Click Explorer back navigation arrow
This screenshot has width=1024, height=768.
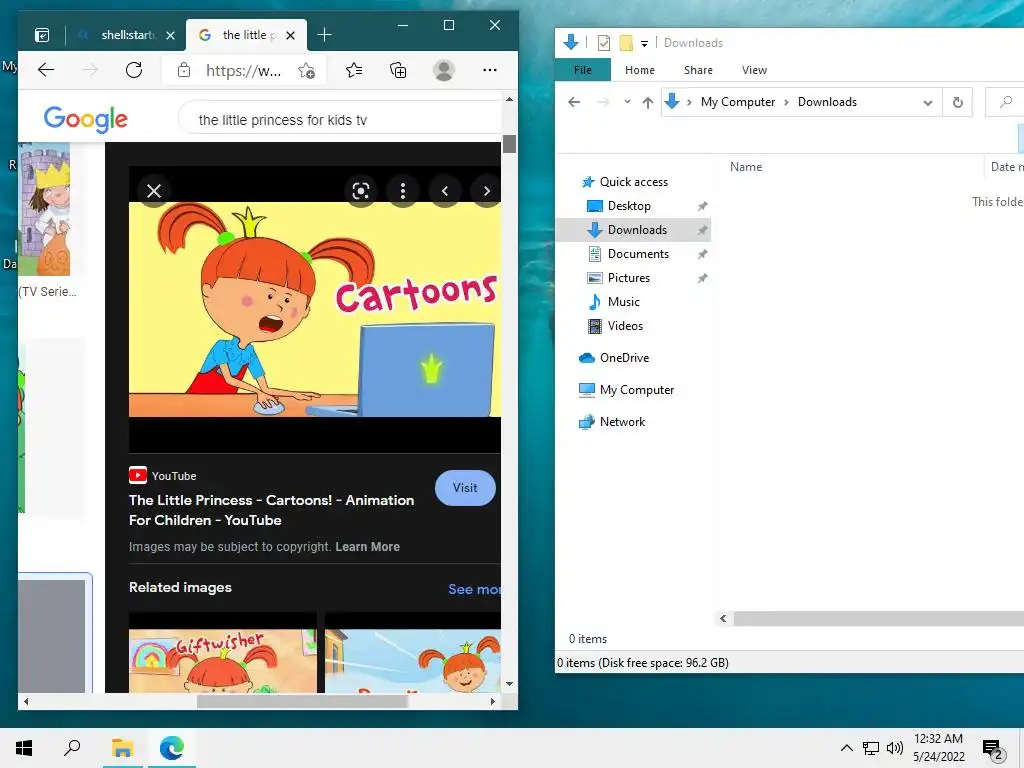(x=574, y=102)
